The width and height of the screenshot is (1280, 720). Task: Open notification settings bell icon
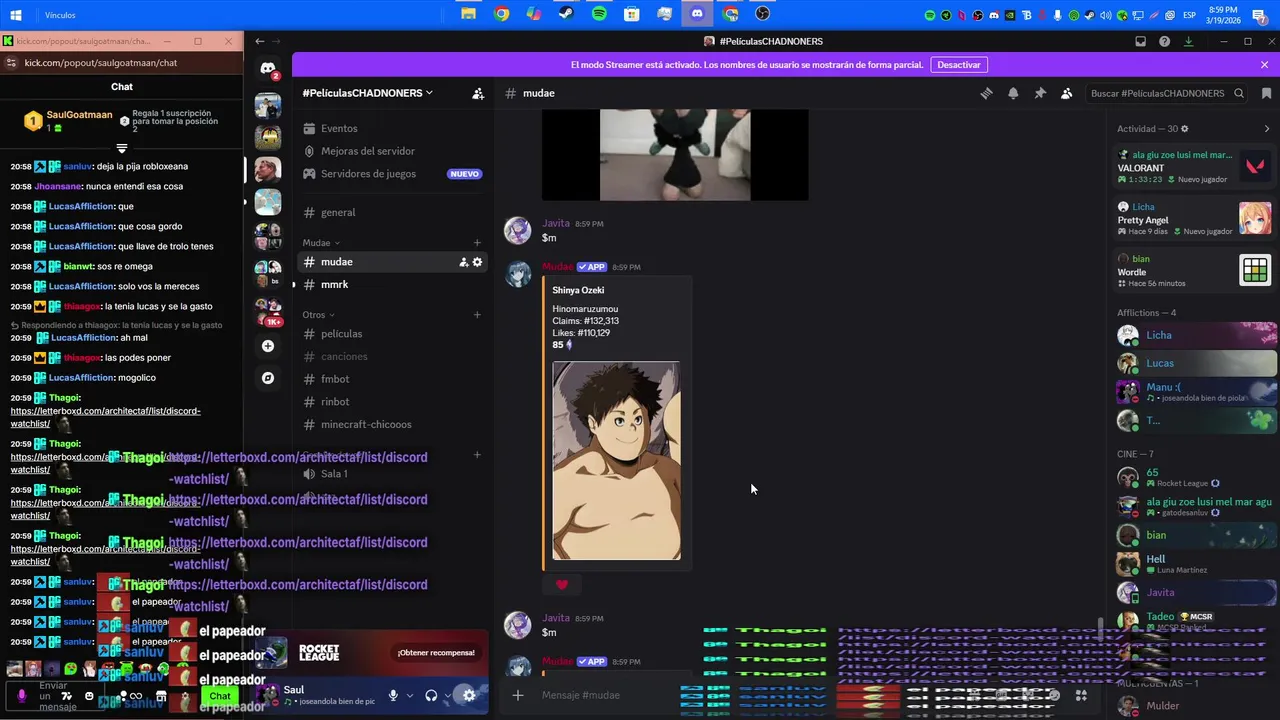point(1013,93)
